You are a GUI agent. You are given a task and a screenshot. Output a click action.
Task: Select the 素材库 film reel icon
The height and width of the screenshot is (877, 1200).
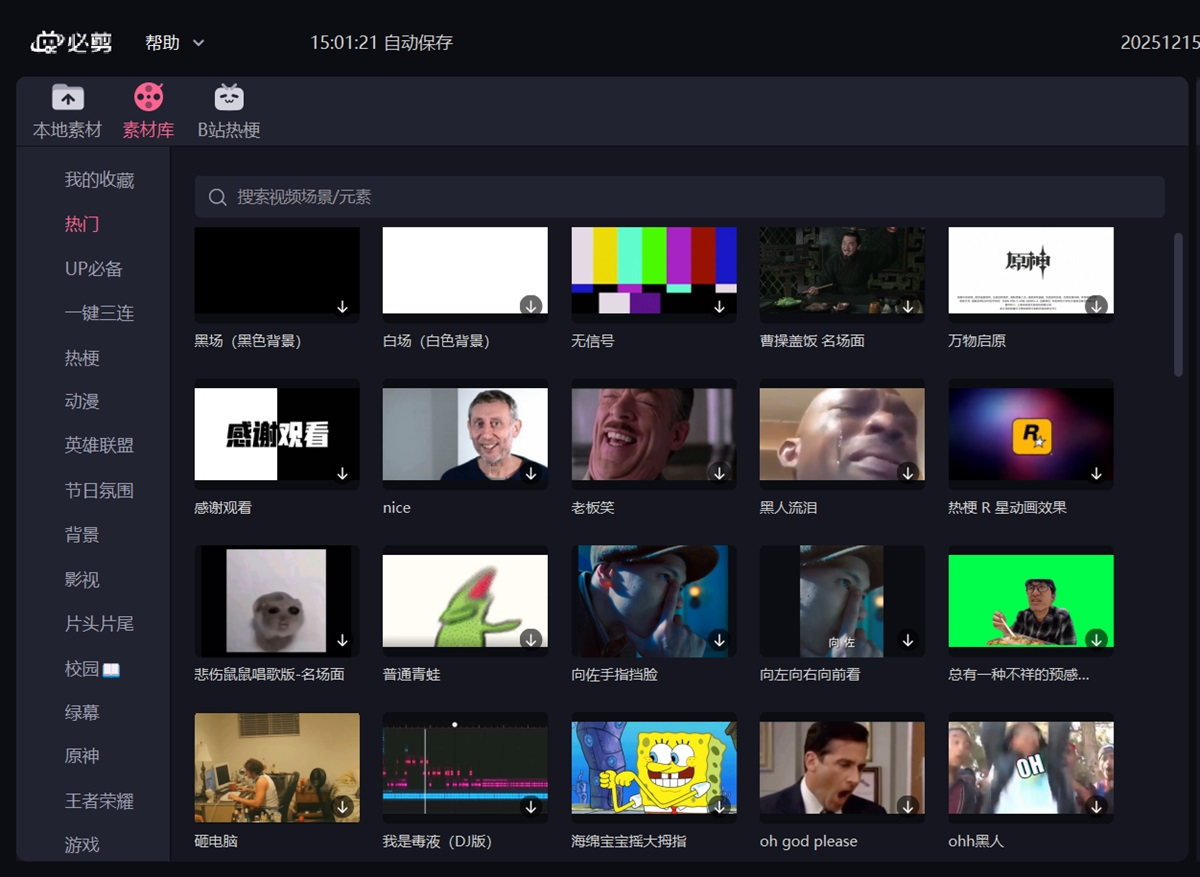148,98
